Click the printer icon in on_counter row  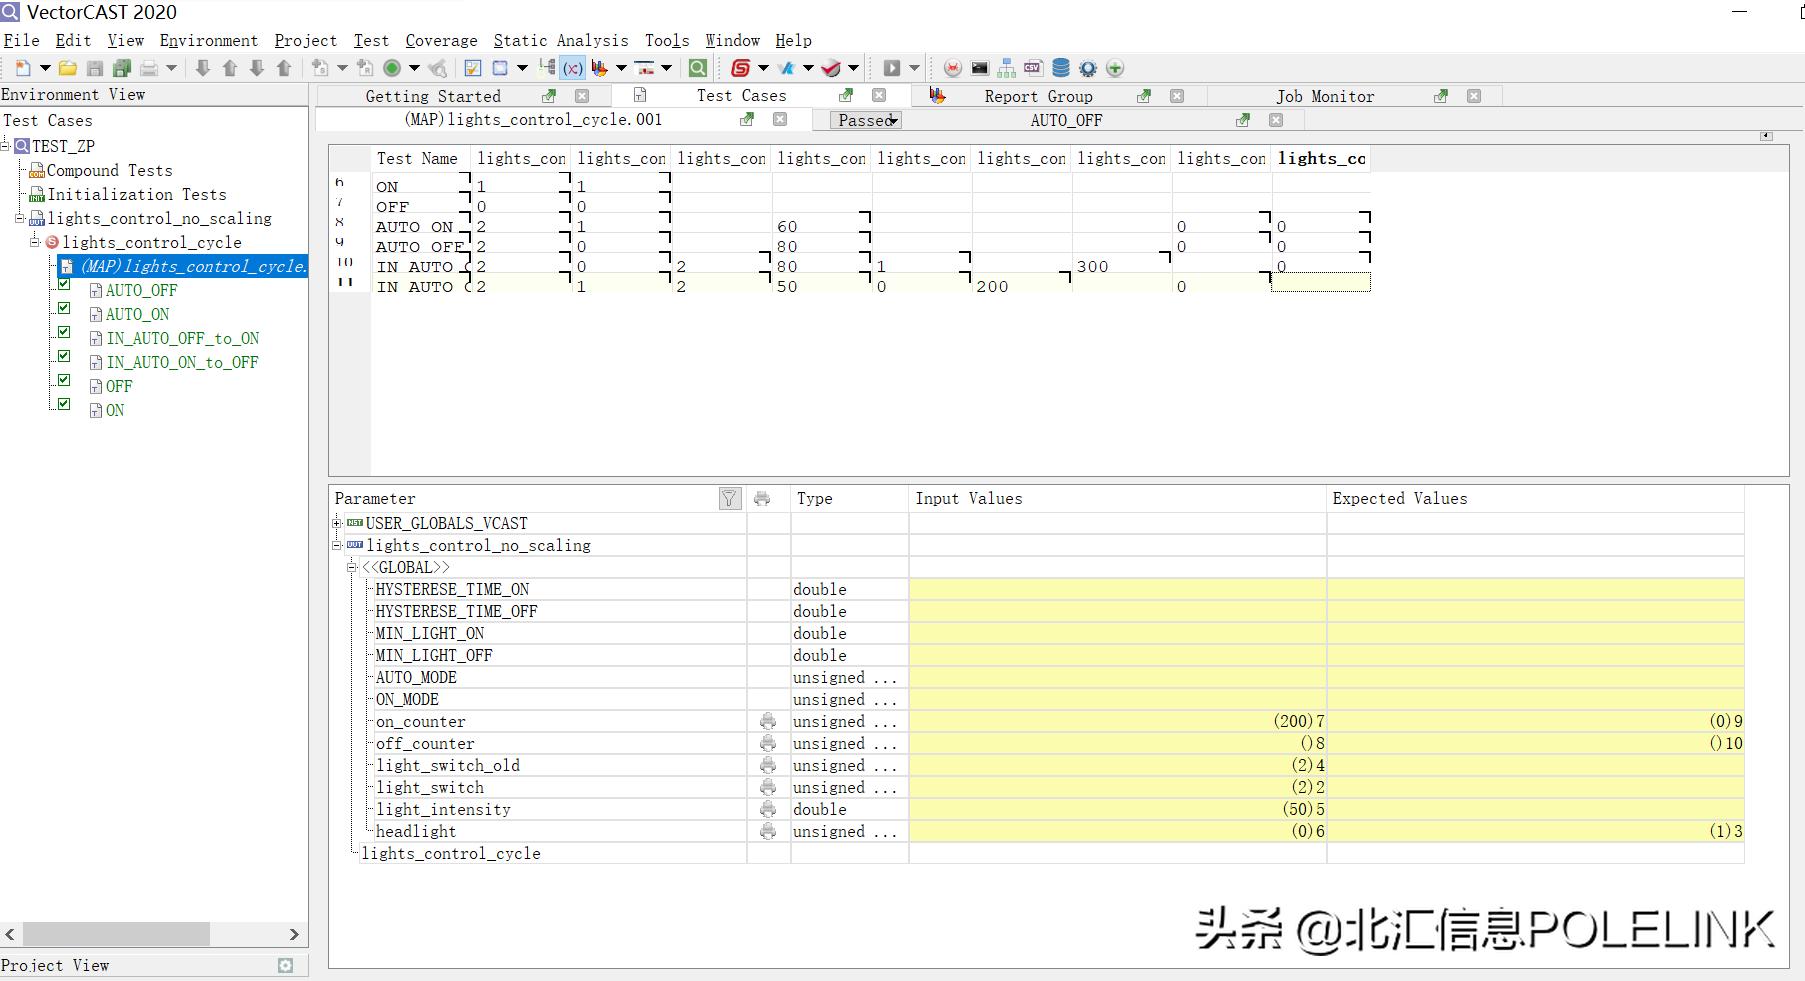[768, 721]
